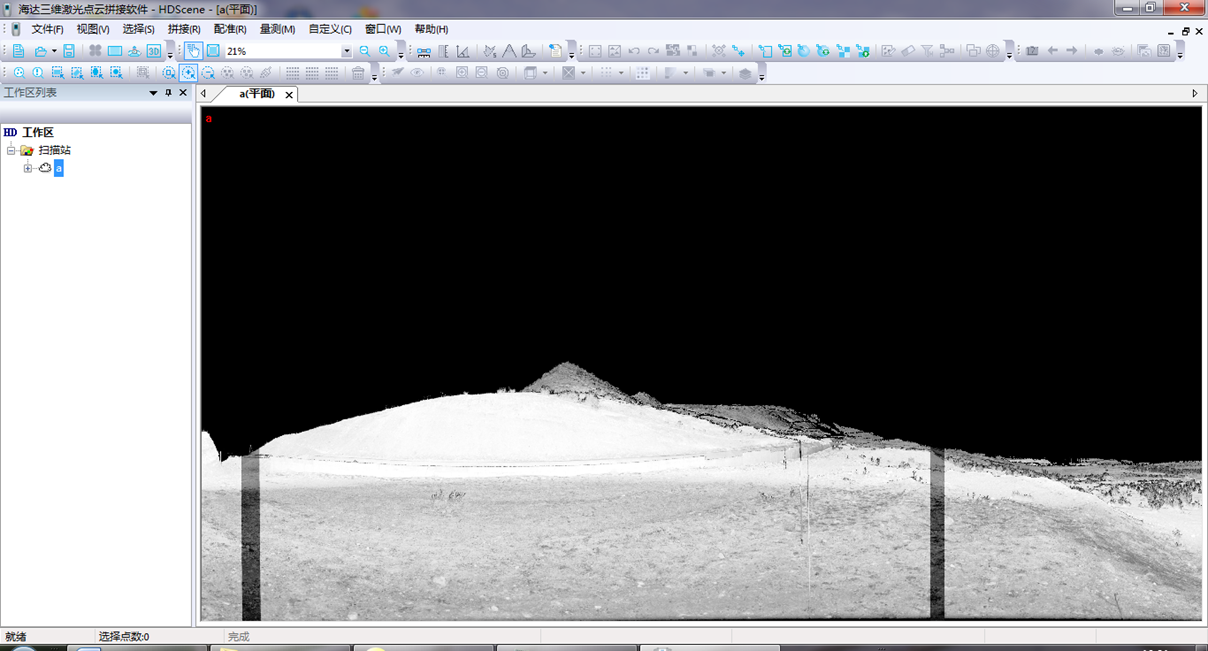
Task: Click the zoom in magnifier beside 21% box
Action: tap(384, 51)
